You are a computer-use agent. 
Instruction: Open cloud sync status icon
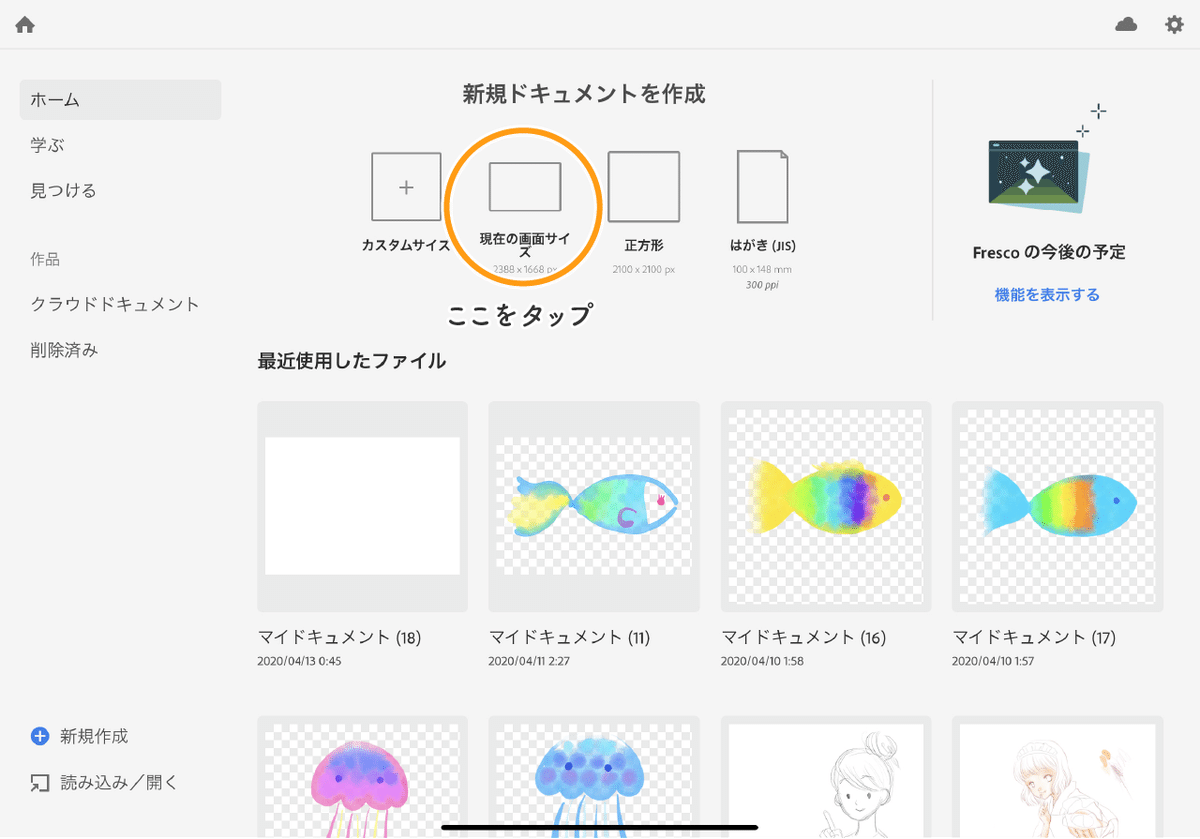coord(1126,25)
